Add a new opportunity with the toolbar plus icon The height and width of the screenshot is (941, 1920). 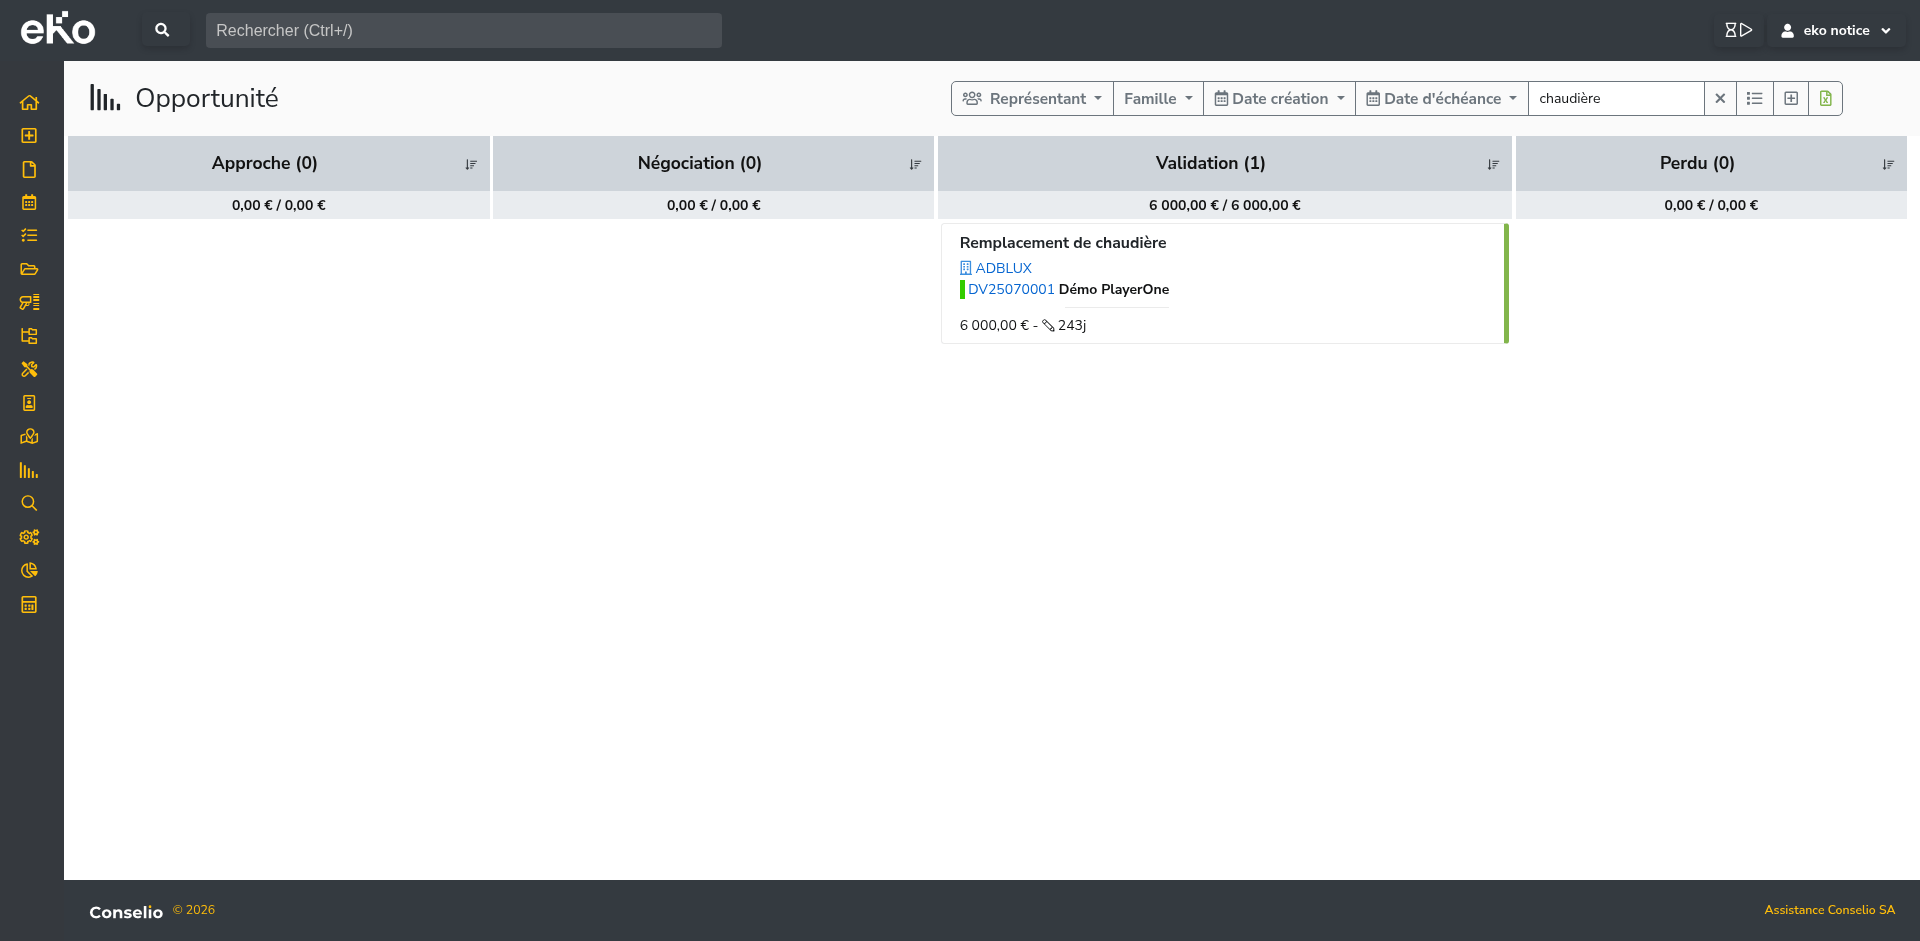(x=1790, y=98)
